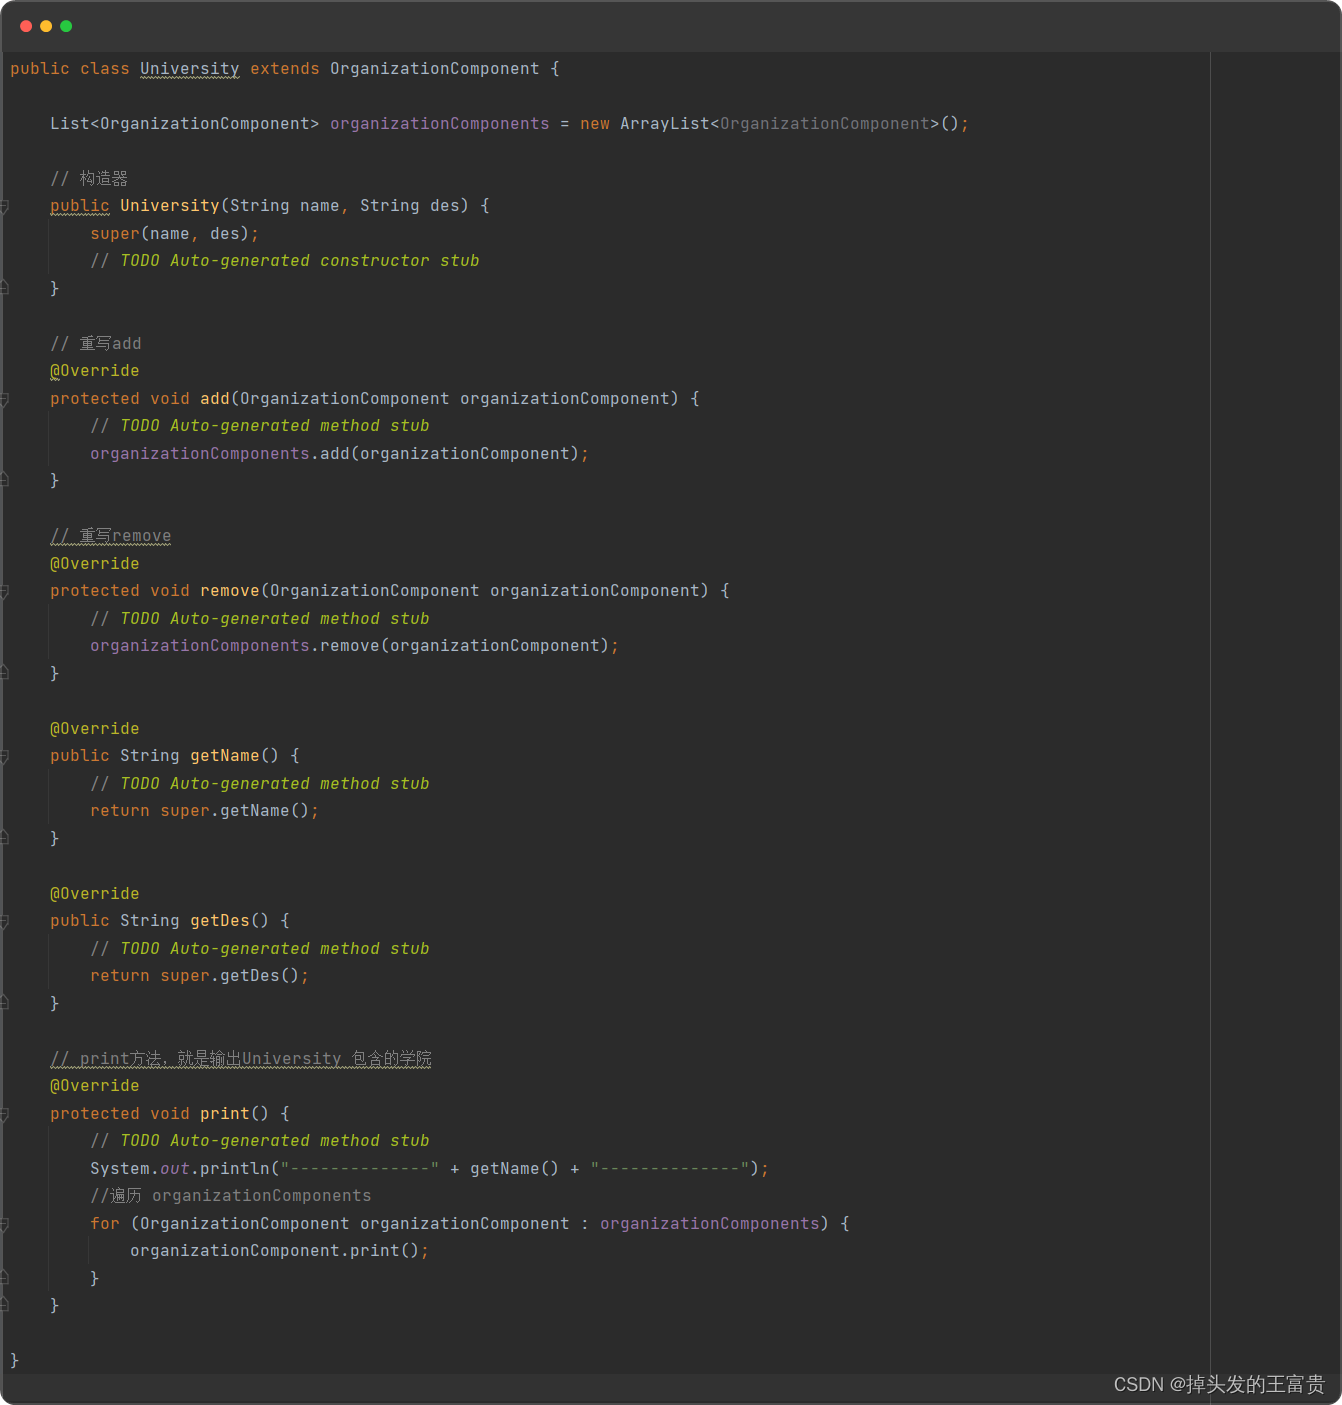Collapse the University constructor fold marker

tap(4, 206)
